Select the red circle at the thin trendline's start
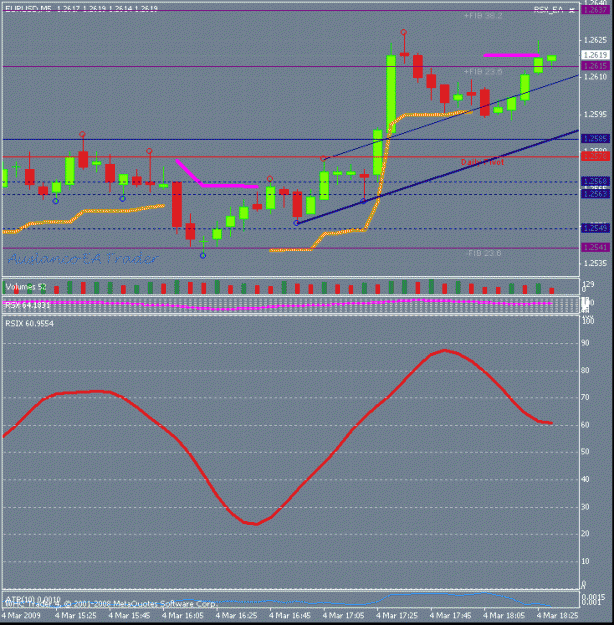The height and width of the screenshot is (625, 614). tap(323, 159)
